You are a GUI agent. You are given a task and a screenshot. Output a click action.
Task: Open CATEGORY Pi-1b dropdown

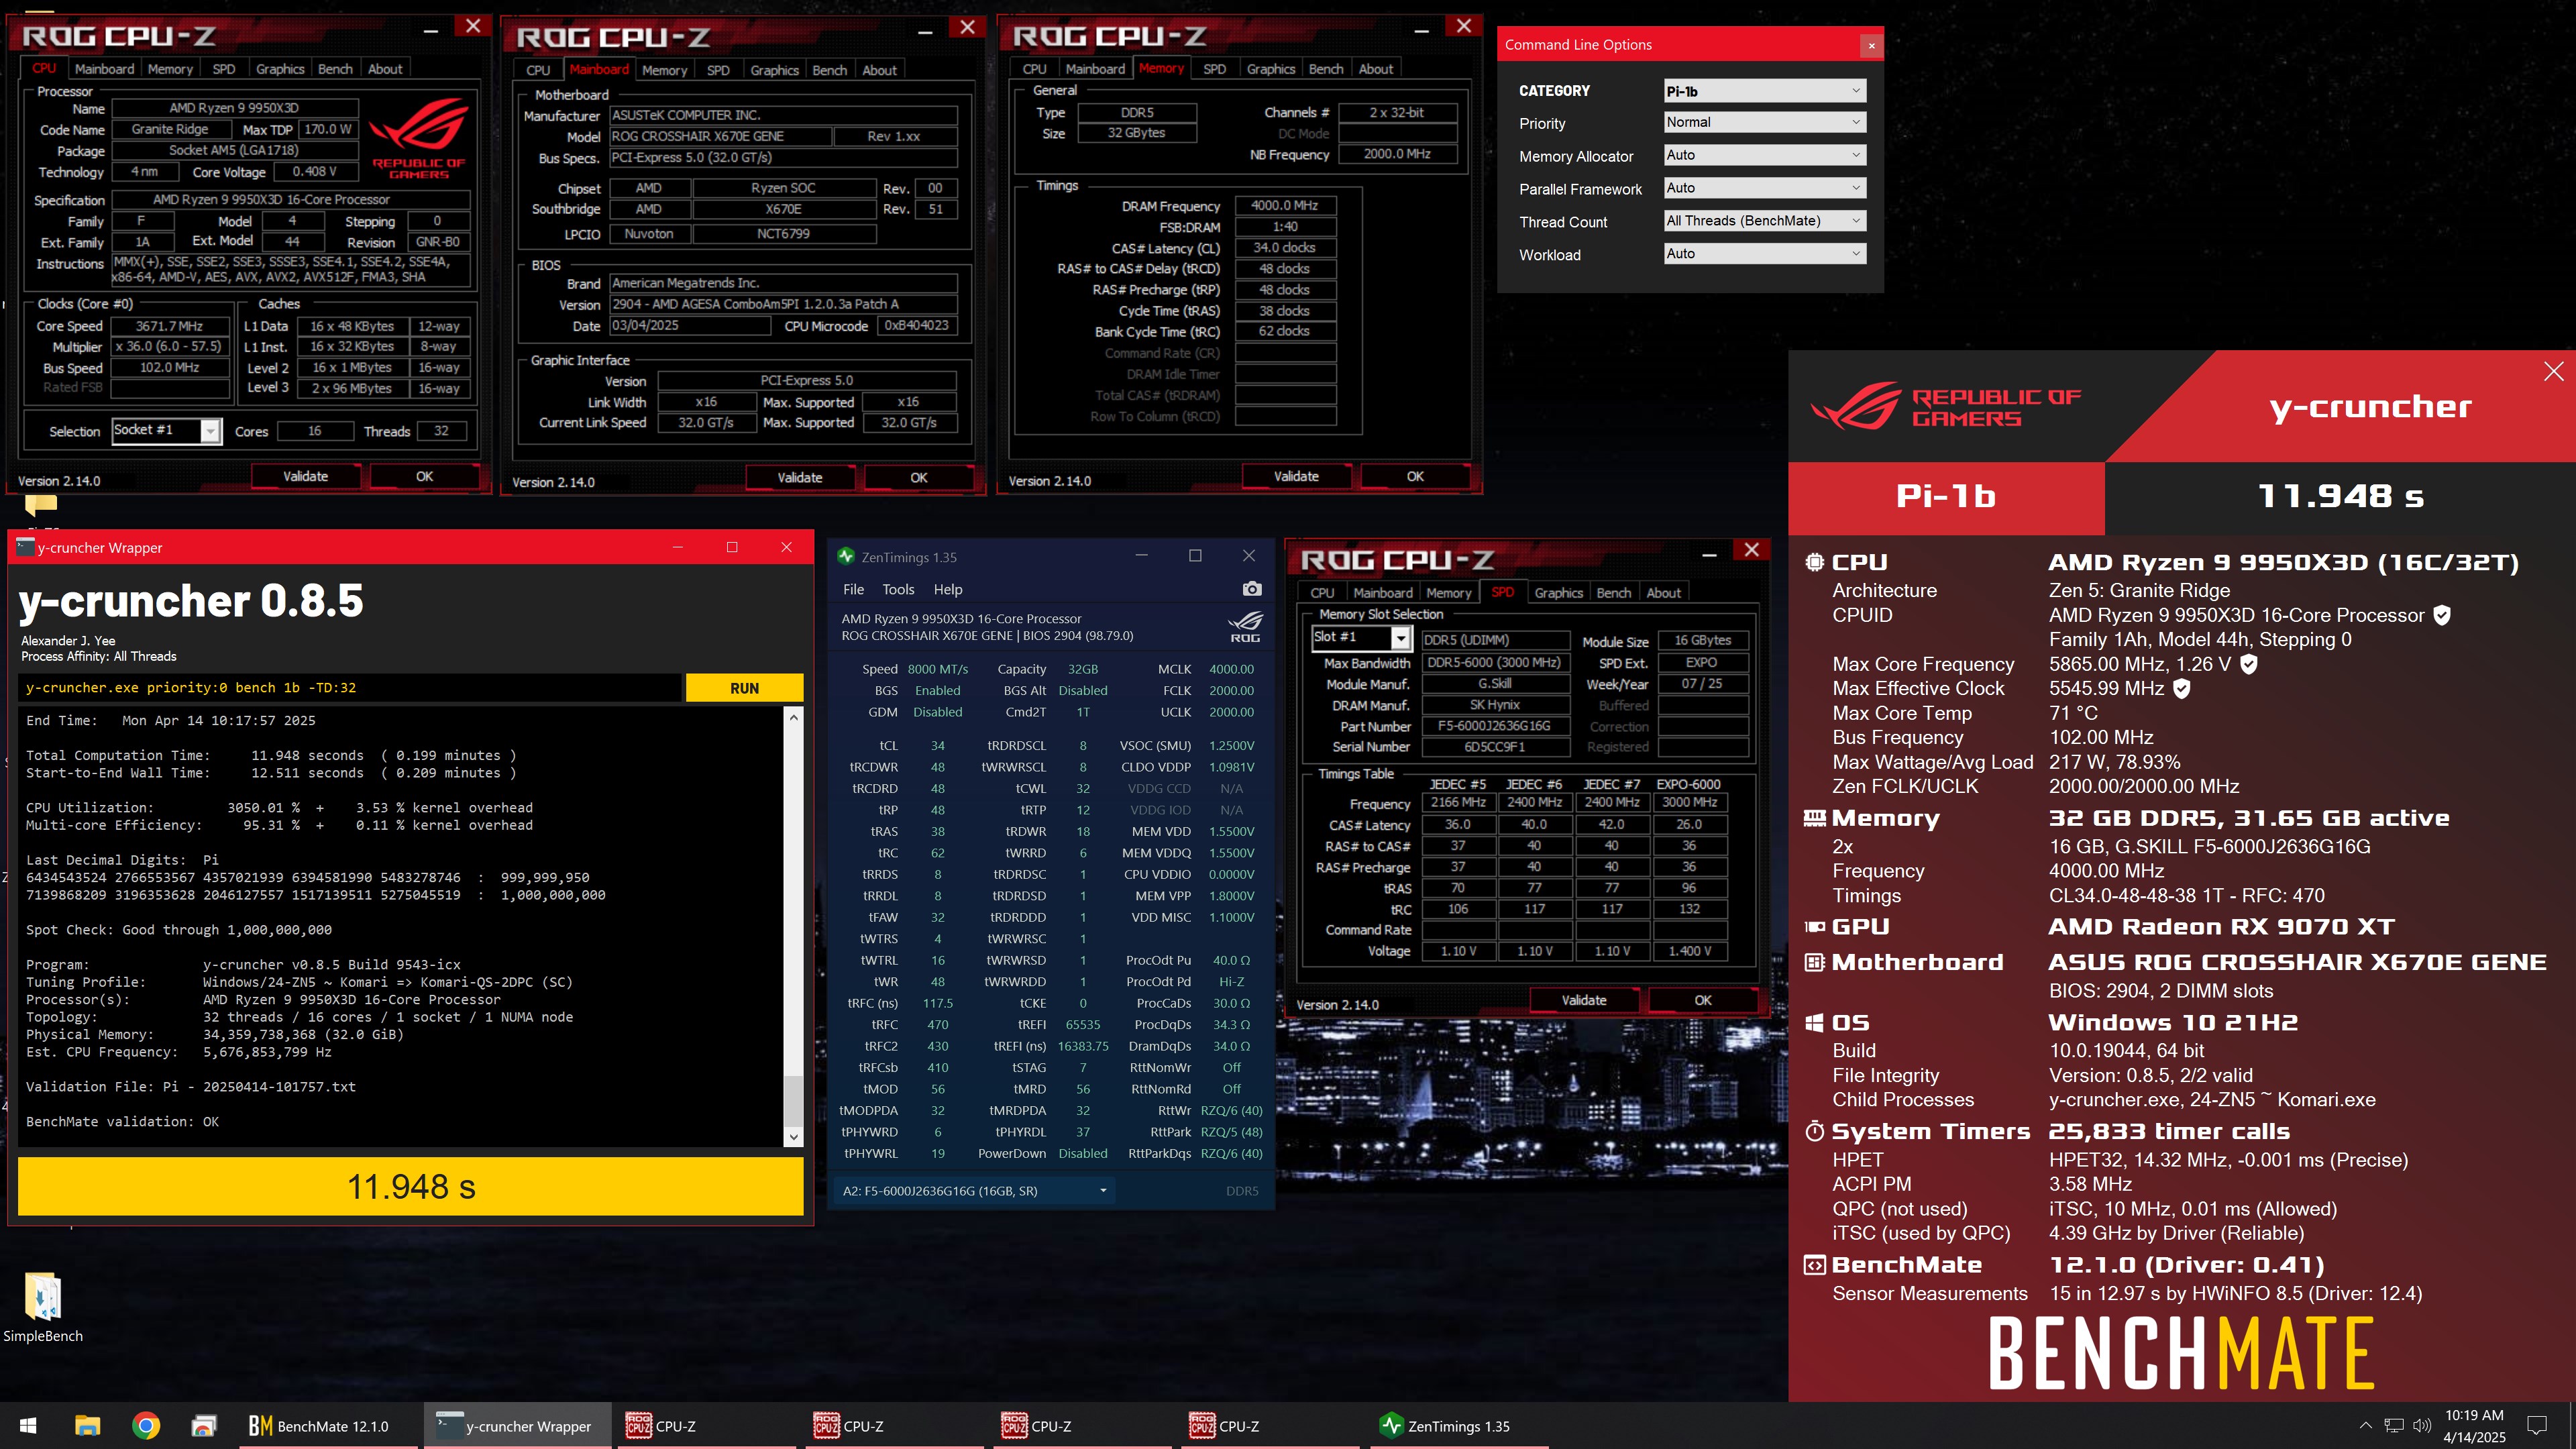[x=1765, y=91]
